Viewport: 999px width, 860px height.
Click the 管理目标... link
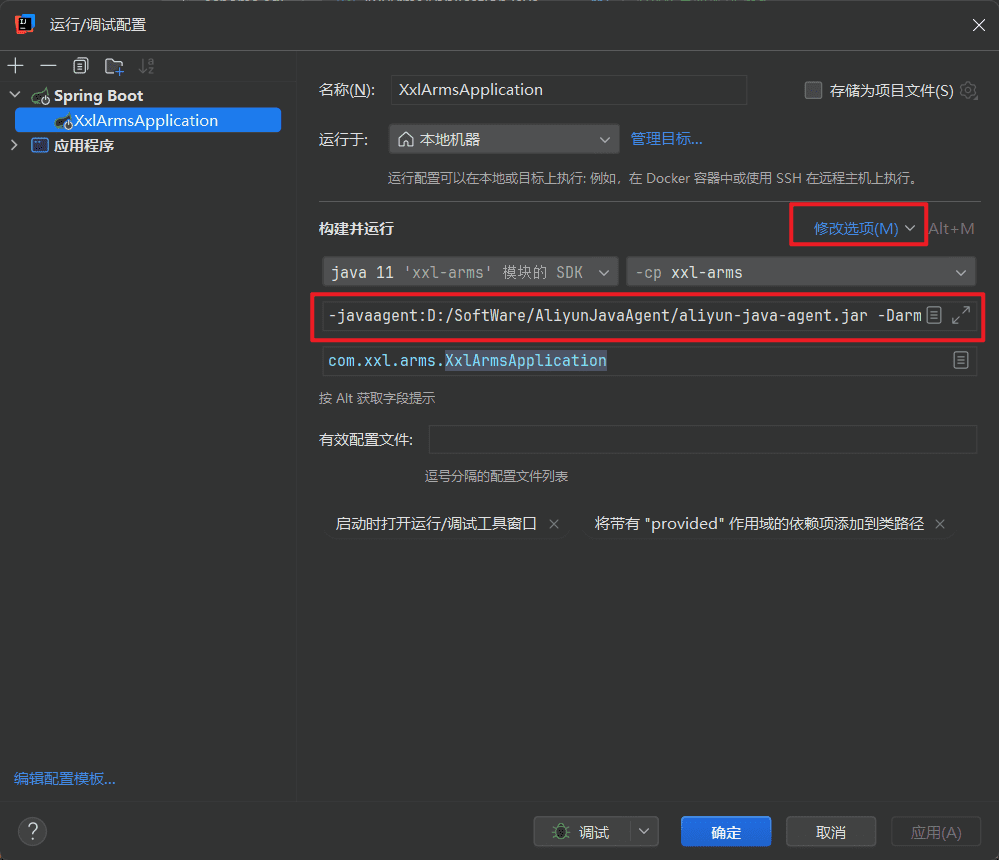point(666,139)
